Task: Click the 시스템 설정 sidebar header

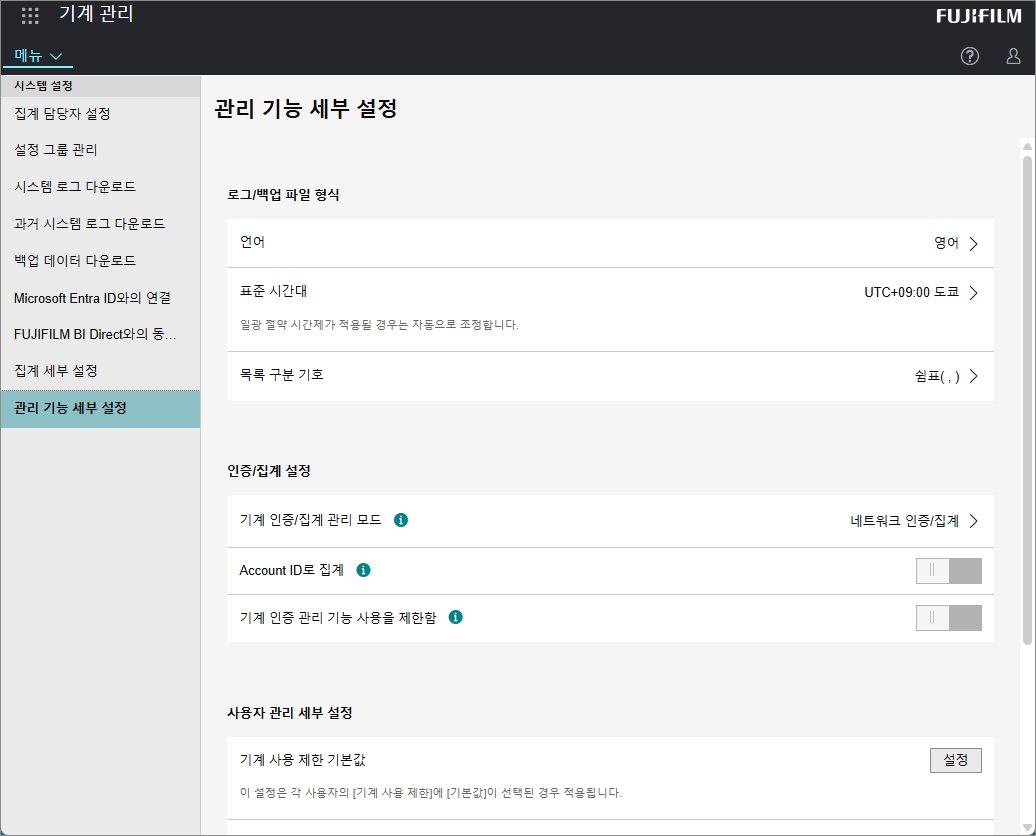Action: coord(44,86)
